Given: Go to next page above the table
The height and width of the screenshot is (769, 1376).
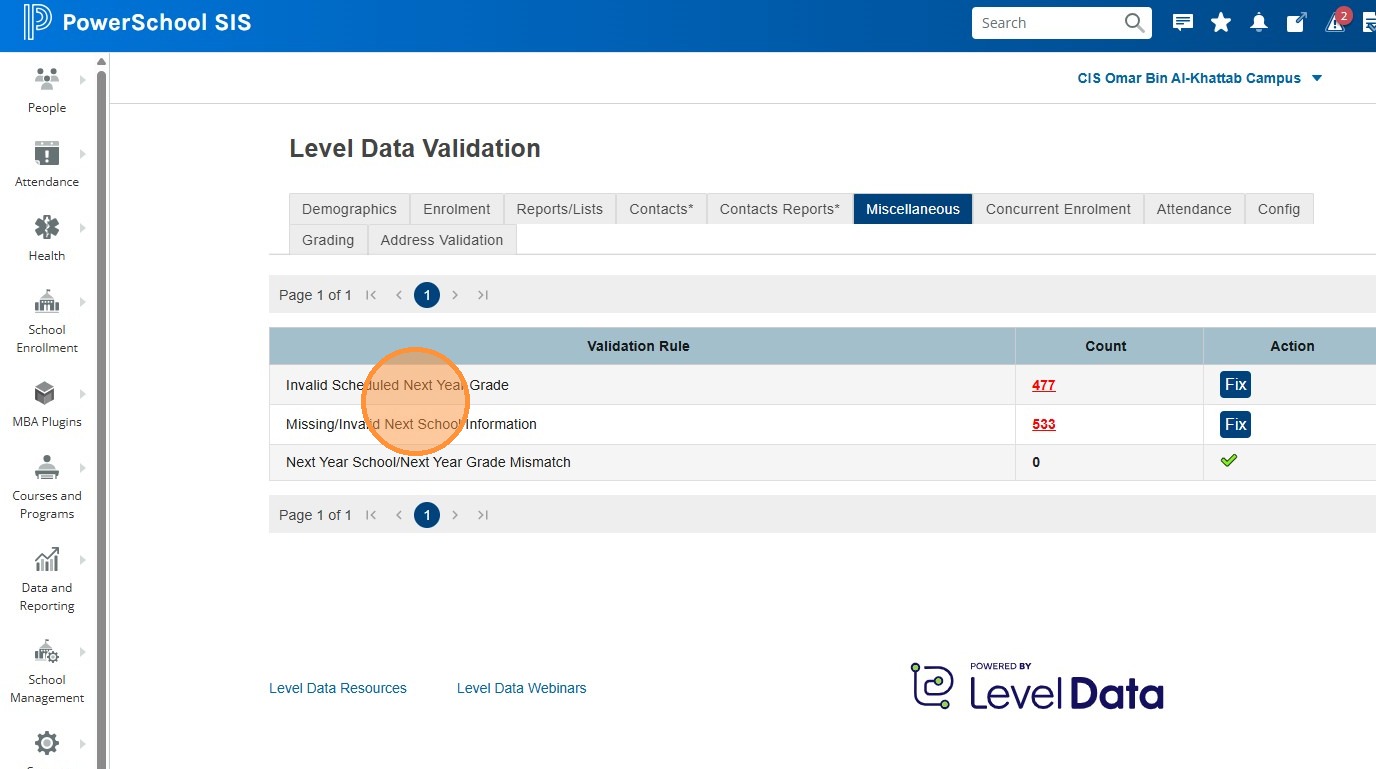Looking at the screenshot, I should point(455,295).
